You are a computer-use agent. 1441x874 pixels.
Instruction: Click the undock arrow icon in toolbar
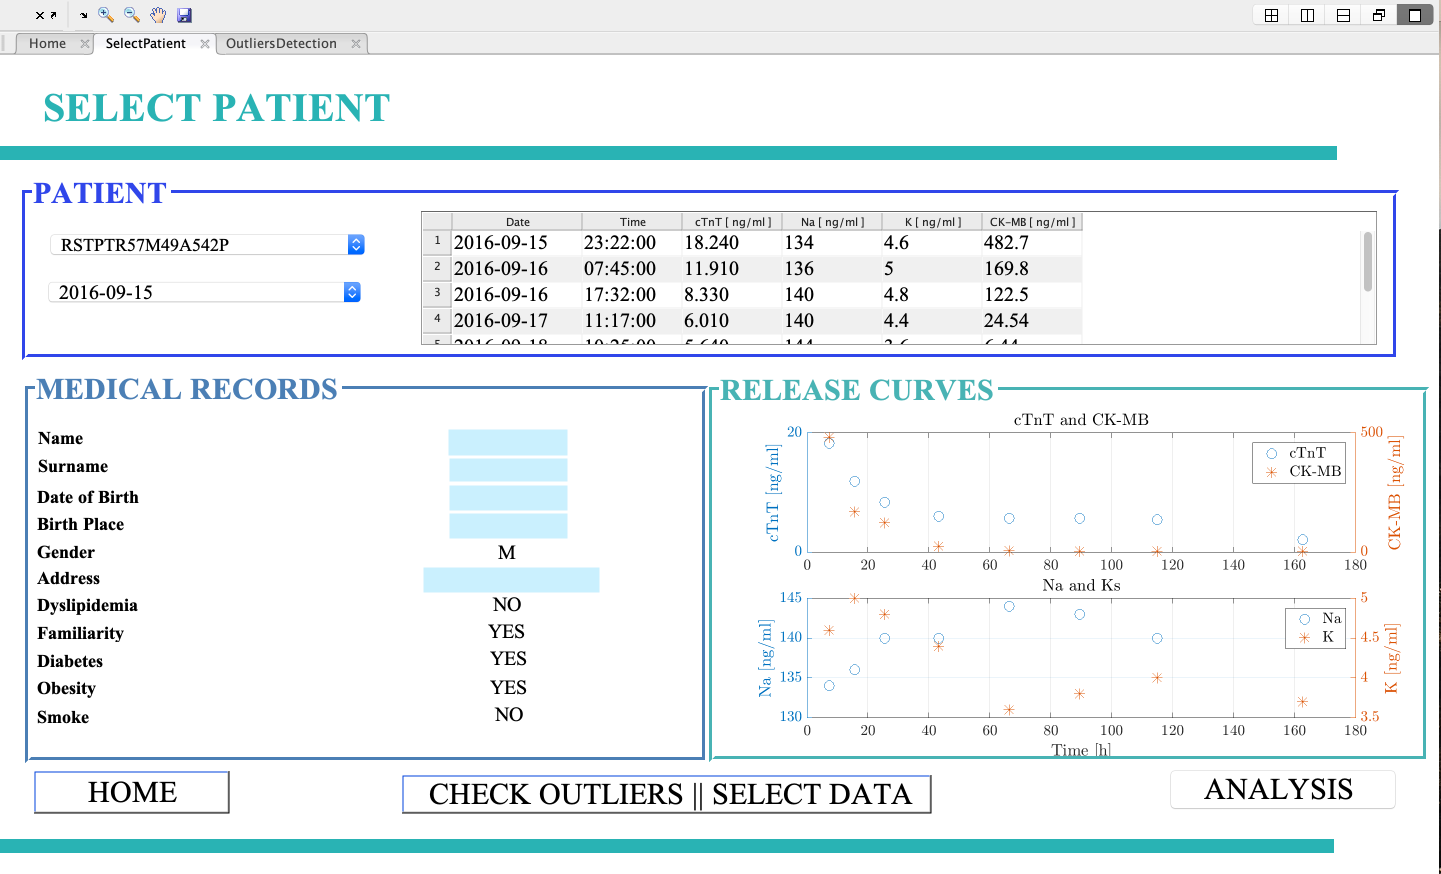click(53, 15)
